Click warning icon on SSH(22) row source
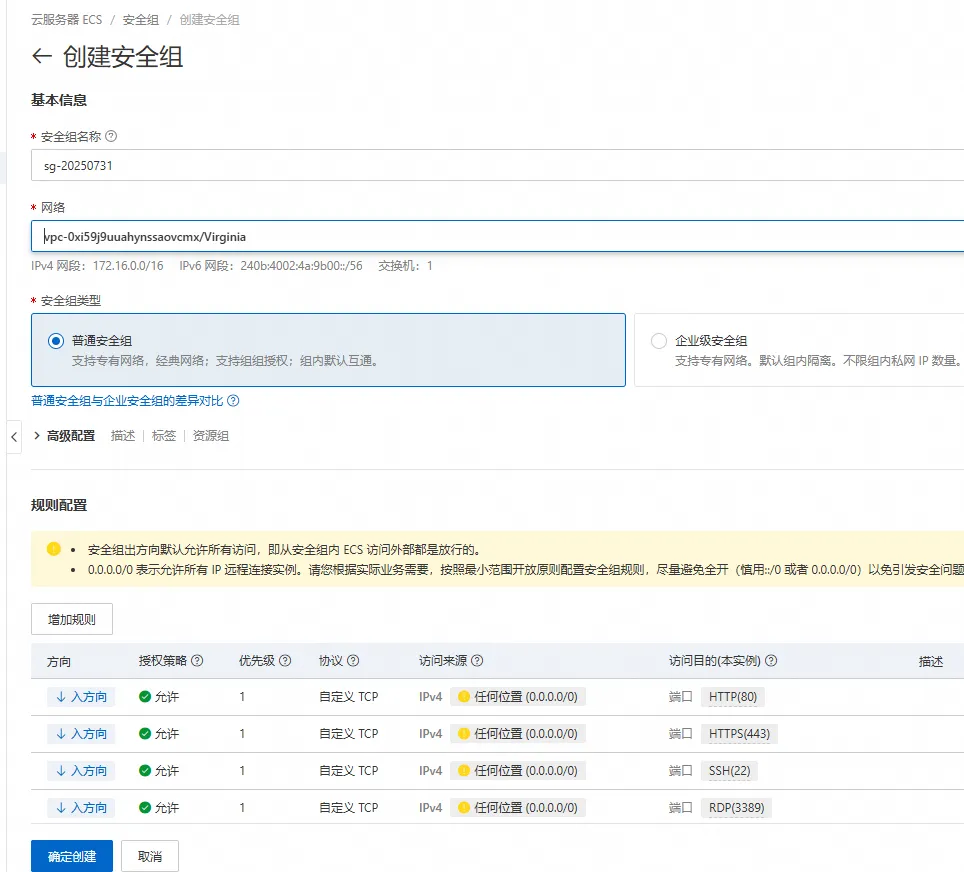Screen dimensions: 964x872 click(x=464, y=771)
